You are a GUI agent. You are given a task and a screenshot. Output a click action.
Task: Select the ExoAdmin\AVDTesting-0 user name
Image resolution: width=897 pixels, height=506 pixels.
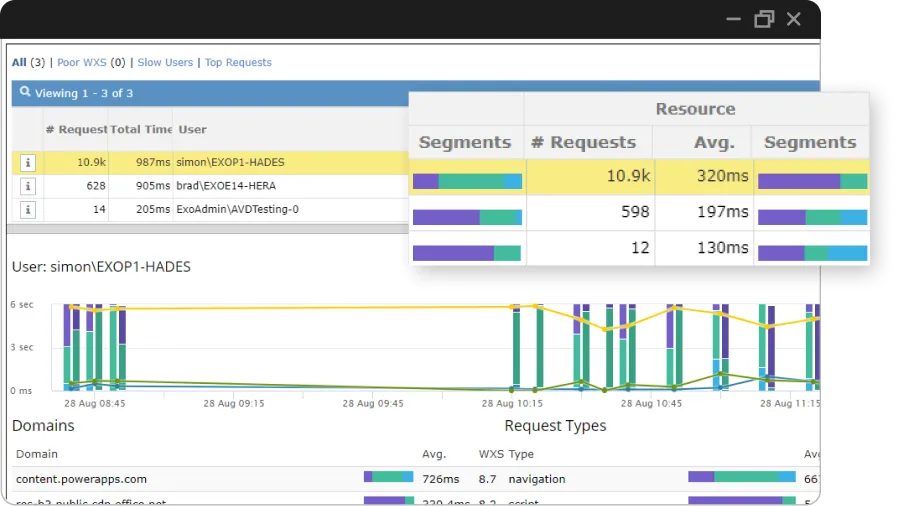click(237, 209)
